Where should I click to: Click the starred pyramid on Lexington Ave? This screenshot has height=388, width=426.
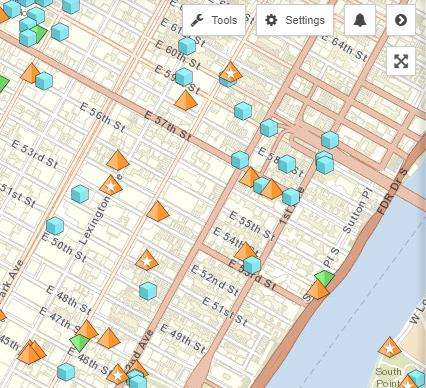click(x=111, y=185)
